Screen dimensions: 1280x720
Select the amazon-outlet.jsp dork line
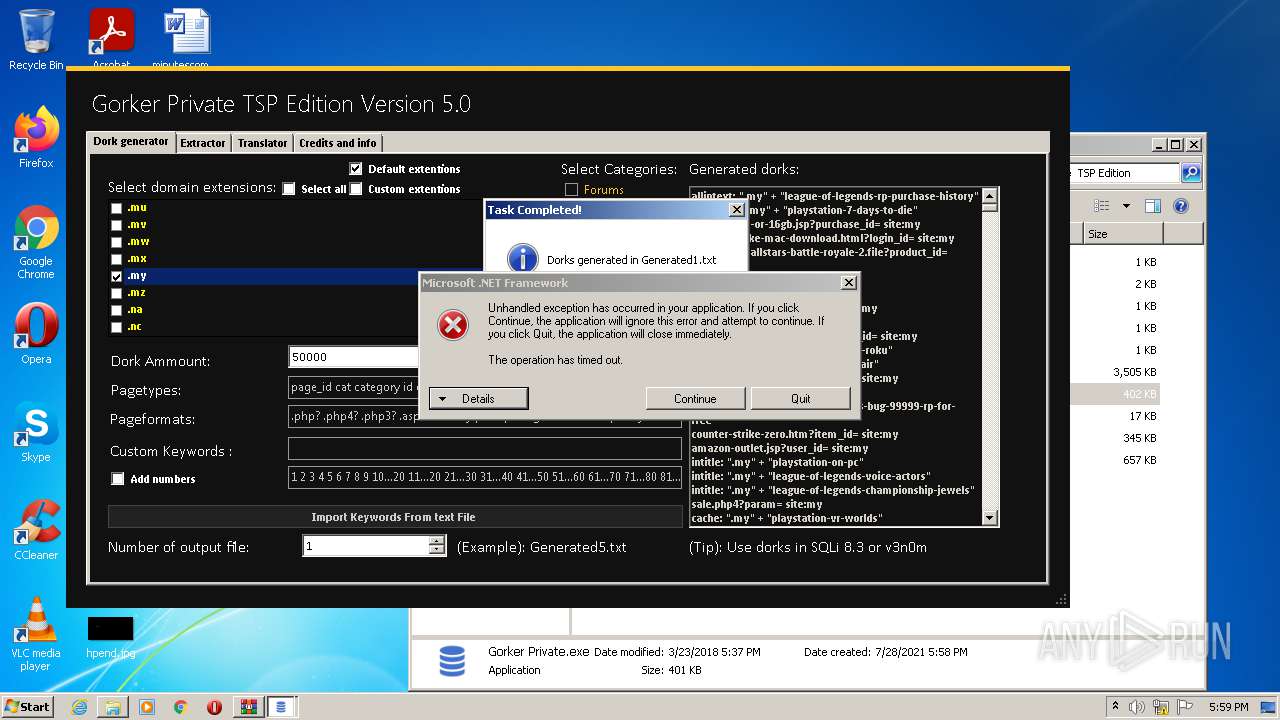pyautogui.click(x=779, y=449)
